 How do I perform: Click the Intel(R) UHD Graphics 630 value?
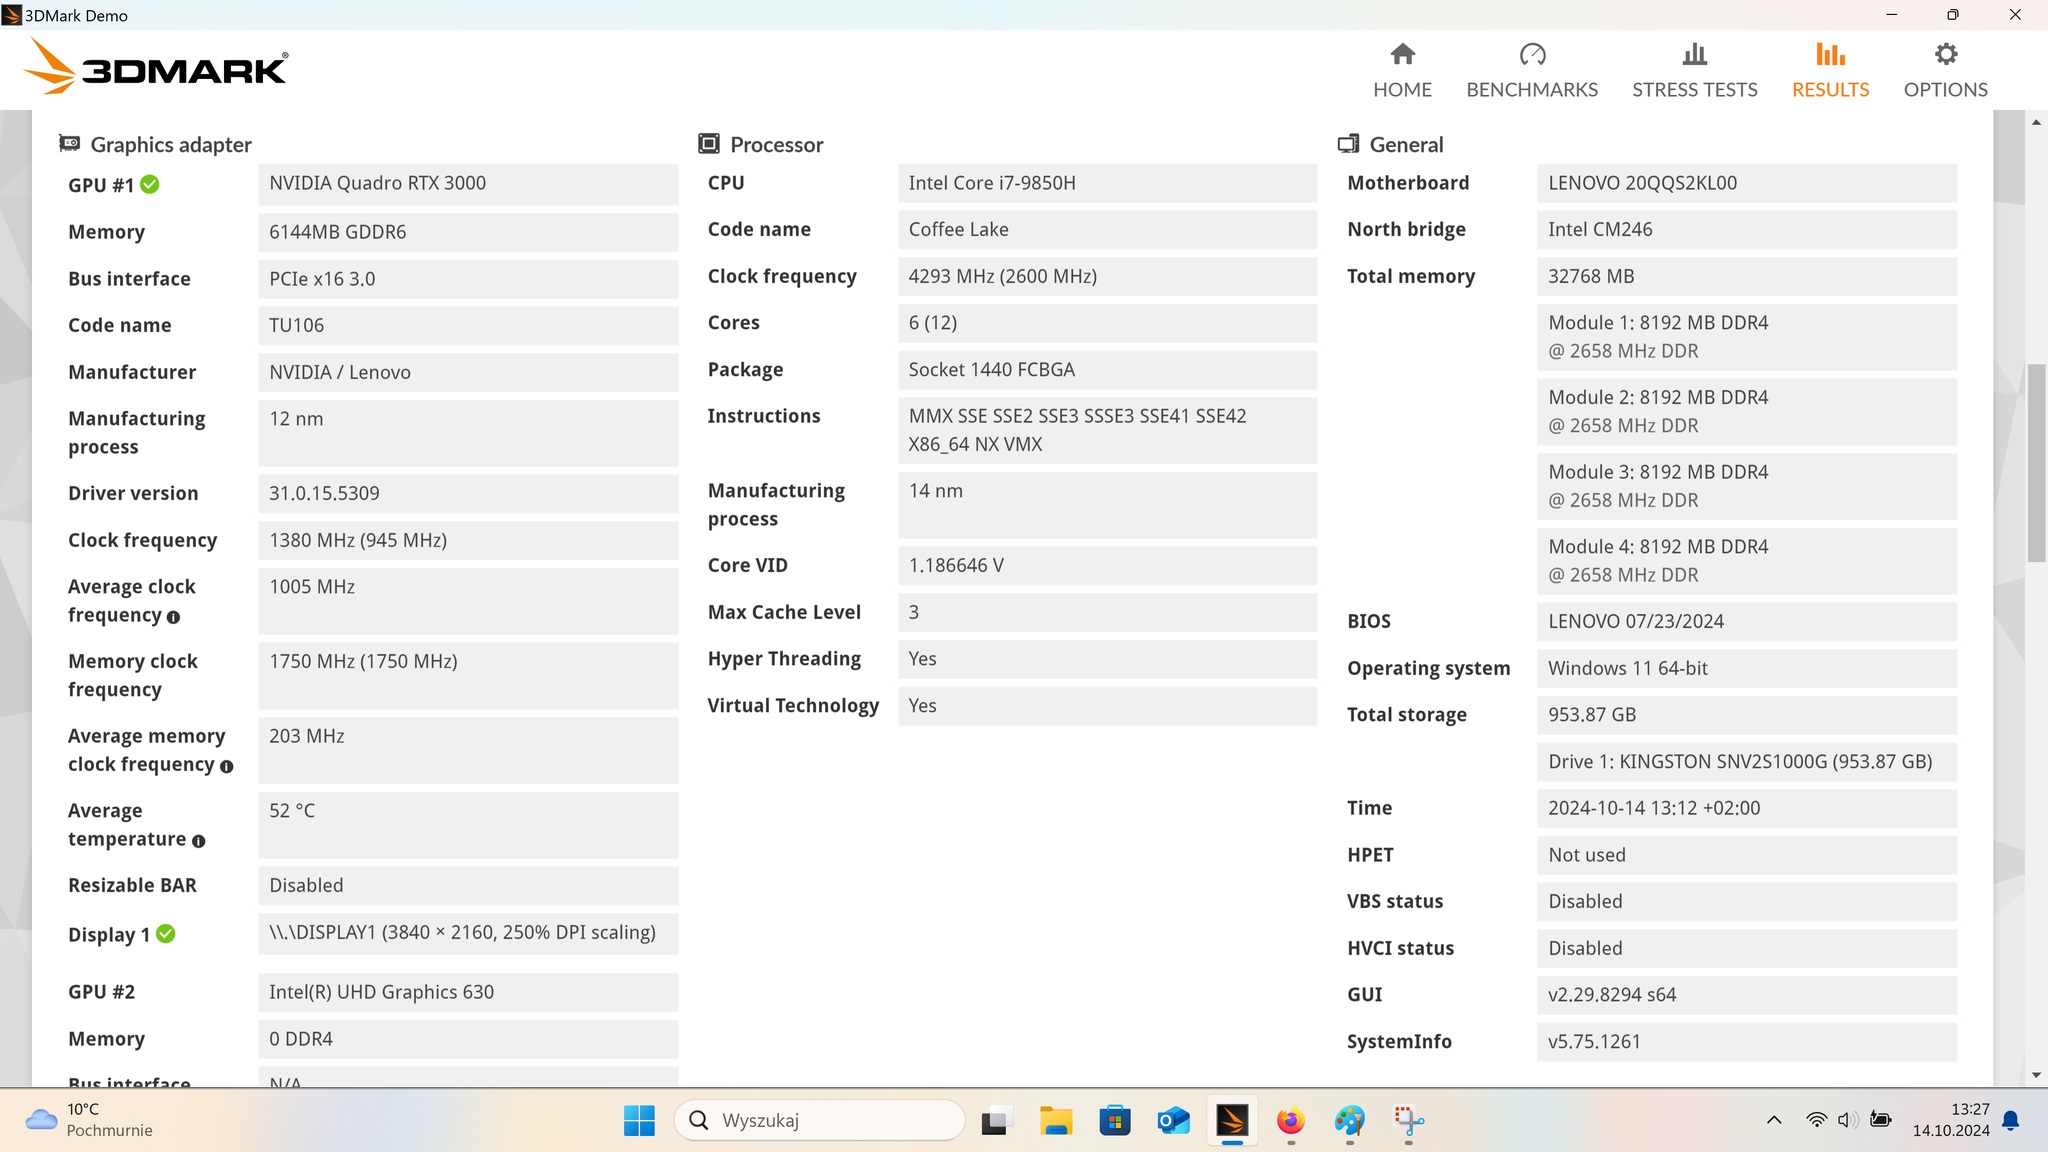tap(468, 993)
